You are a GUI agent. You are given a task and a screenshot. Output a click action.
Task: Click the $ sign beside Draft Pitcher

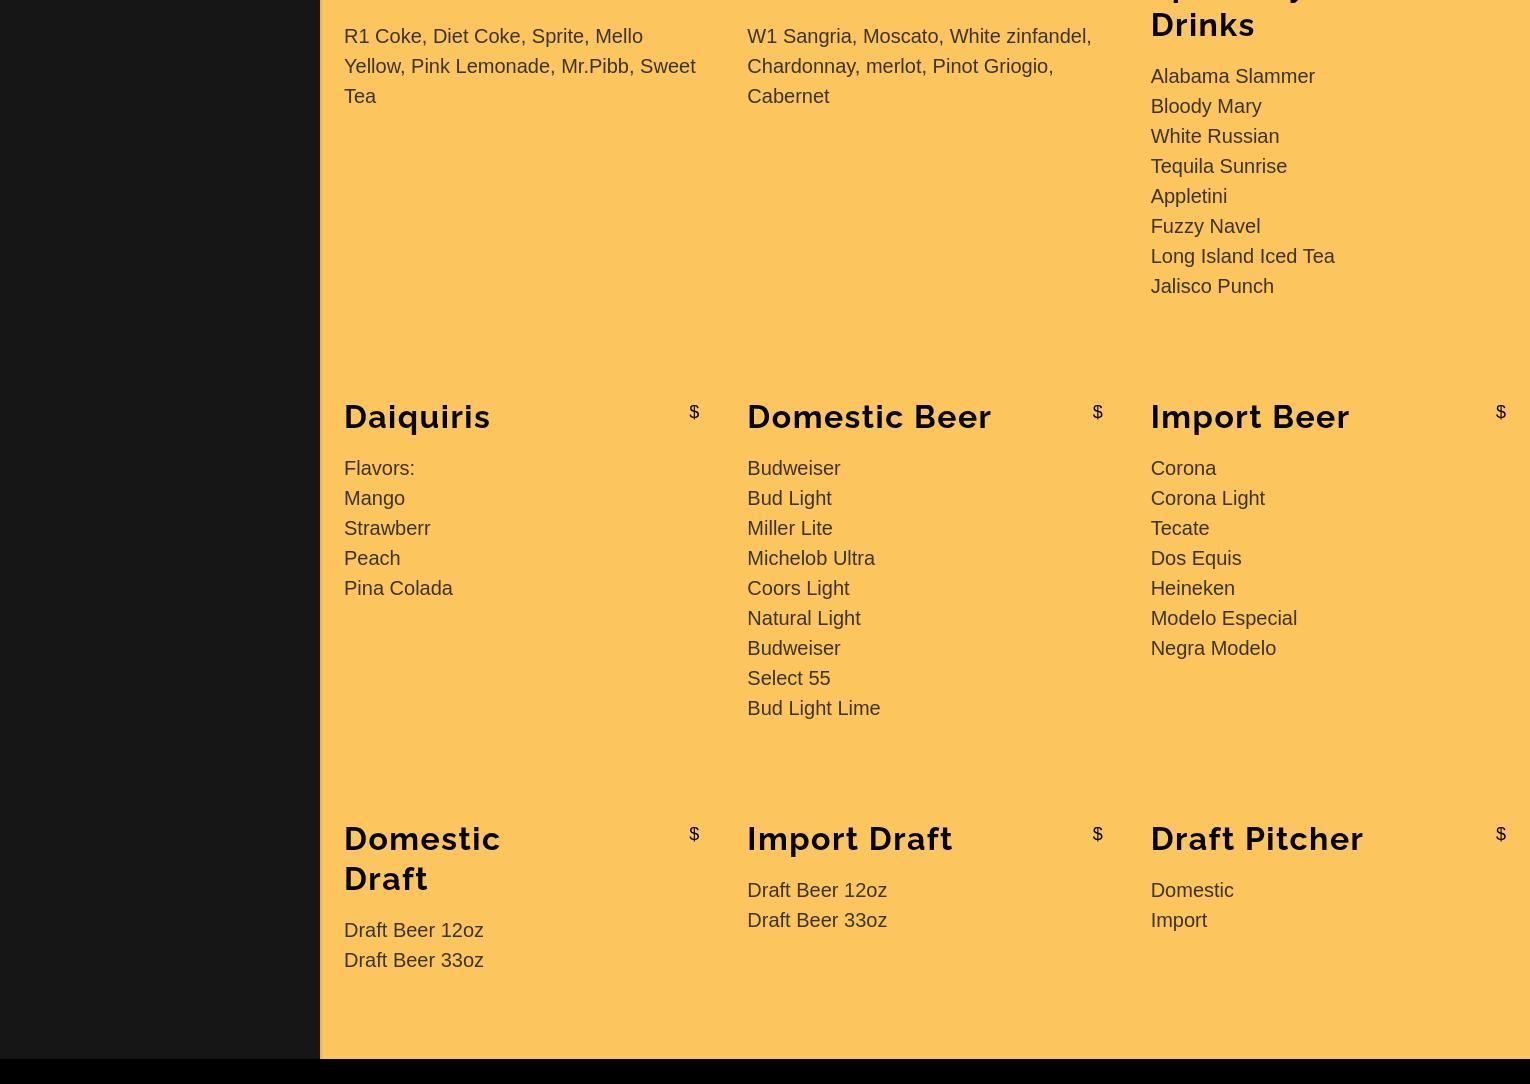click(x=1501, y=834)
